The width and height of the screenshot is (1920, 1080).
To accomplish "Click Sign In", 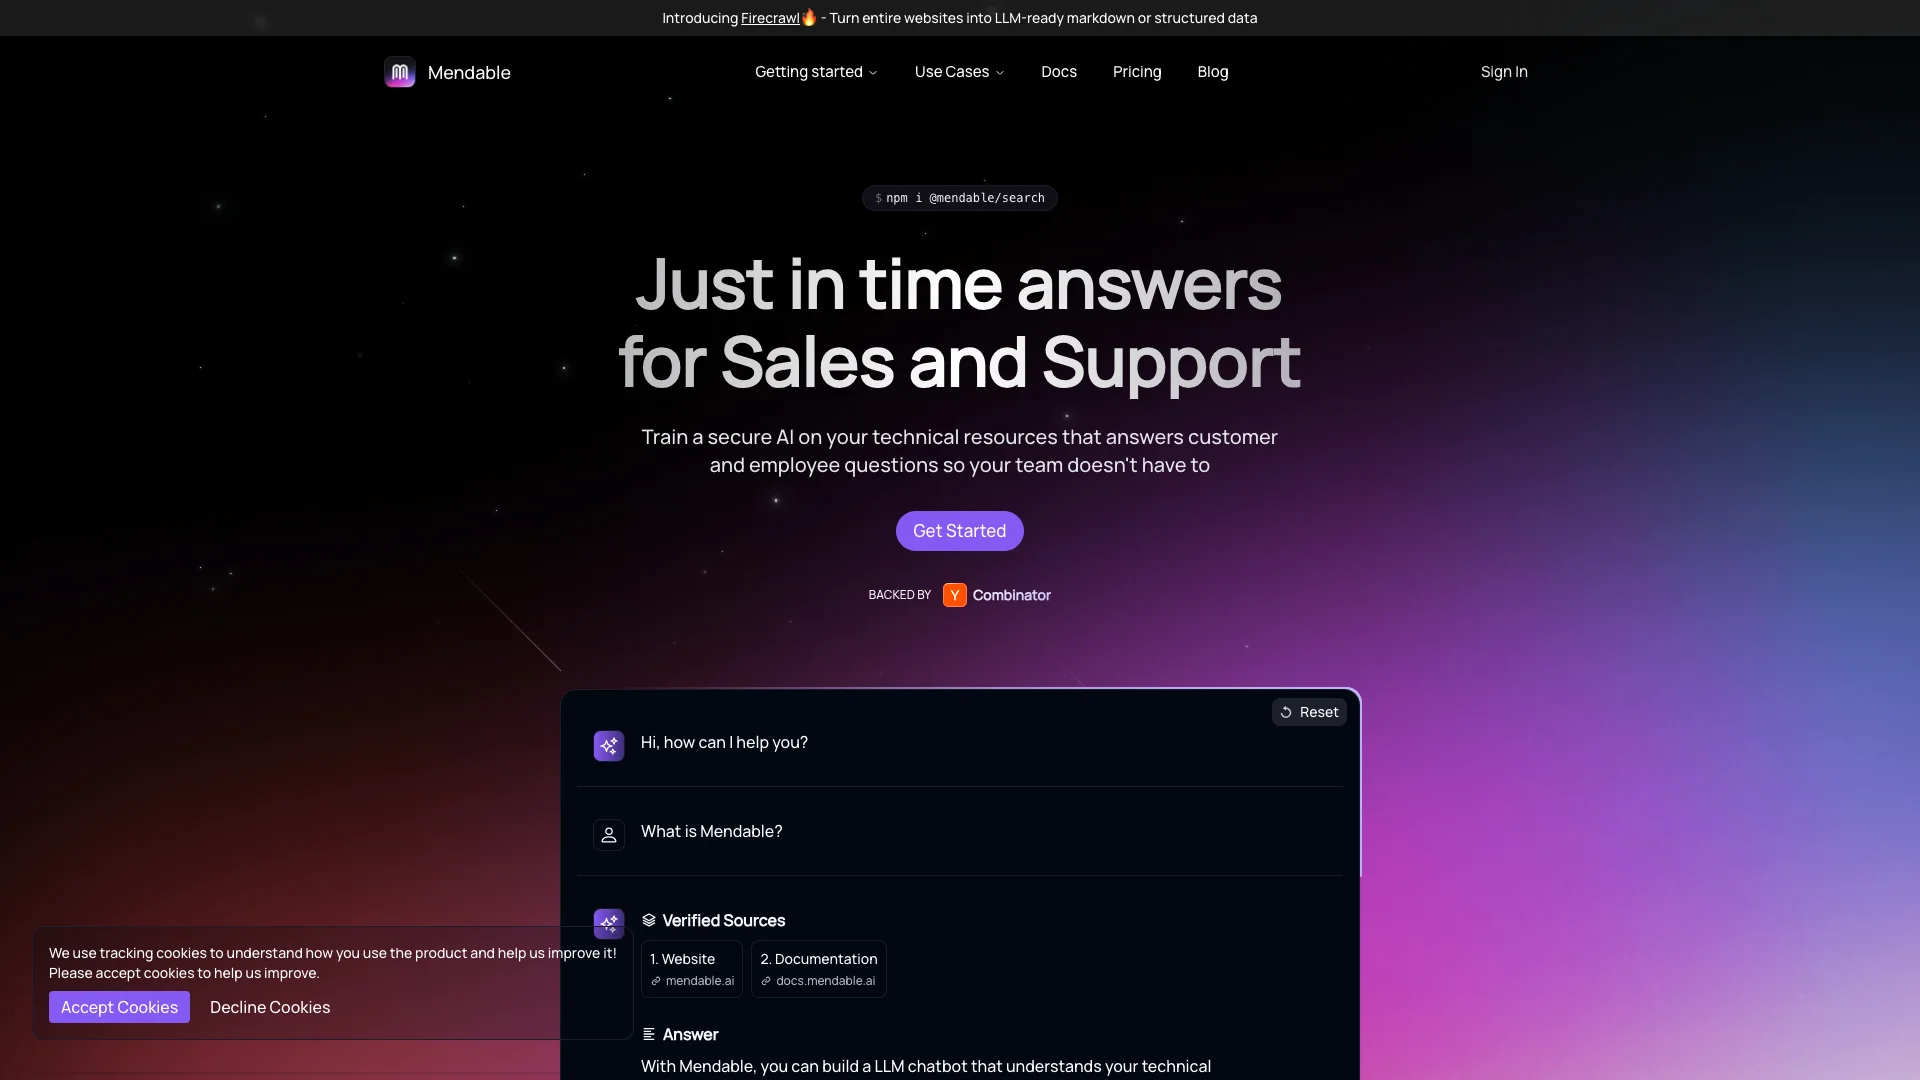I will point(1504,72).
